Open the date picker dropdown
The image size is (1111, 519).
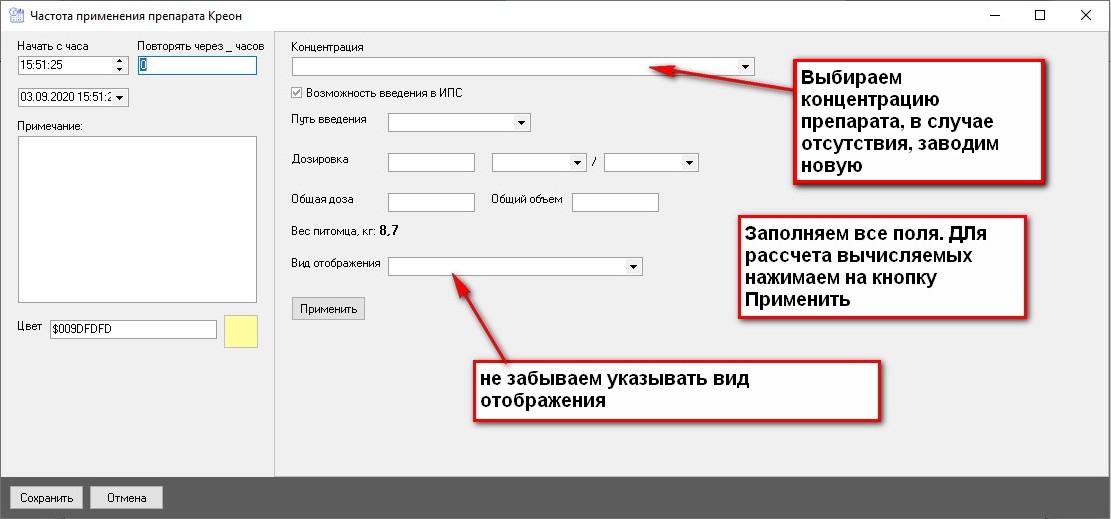coord(122,97)
